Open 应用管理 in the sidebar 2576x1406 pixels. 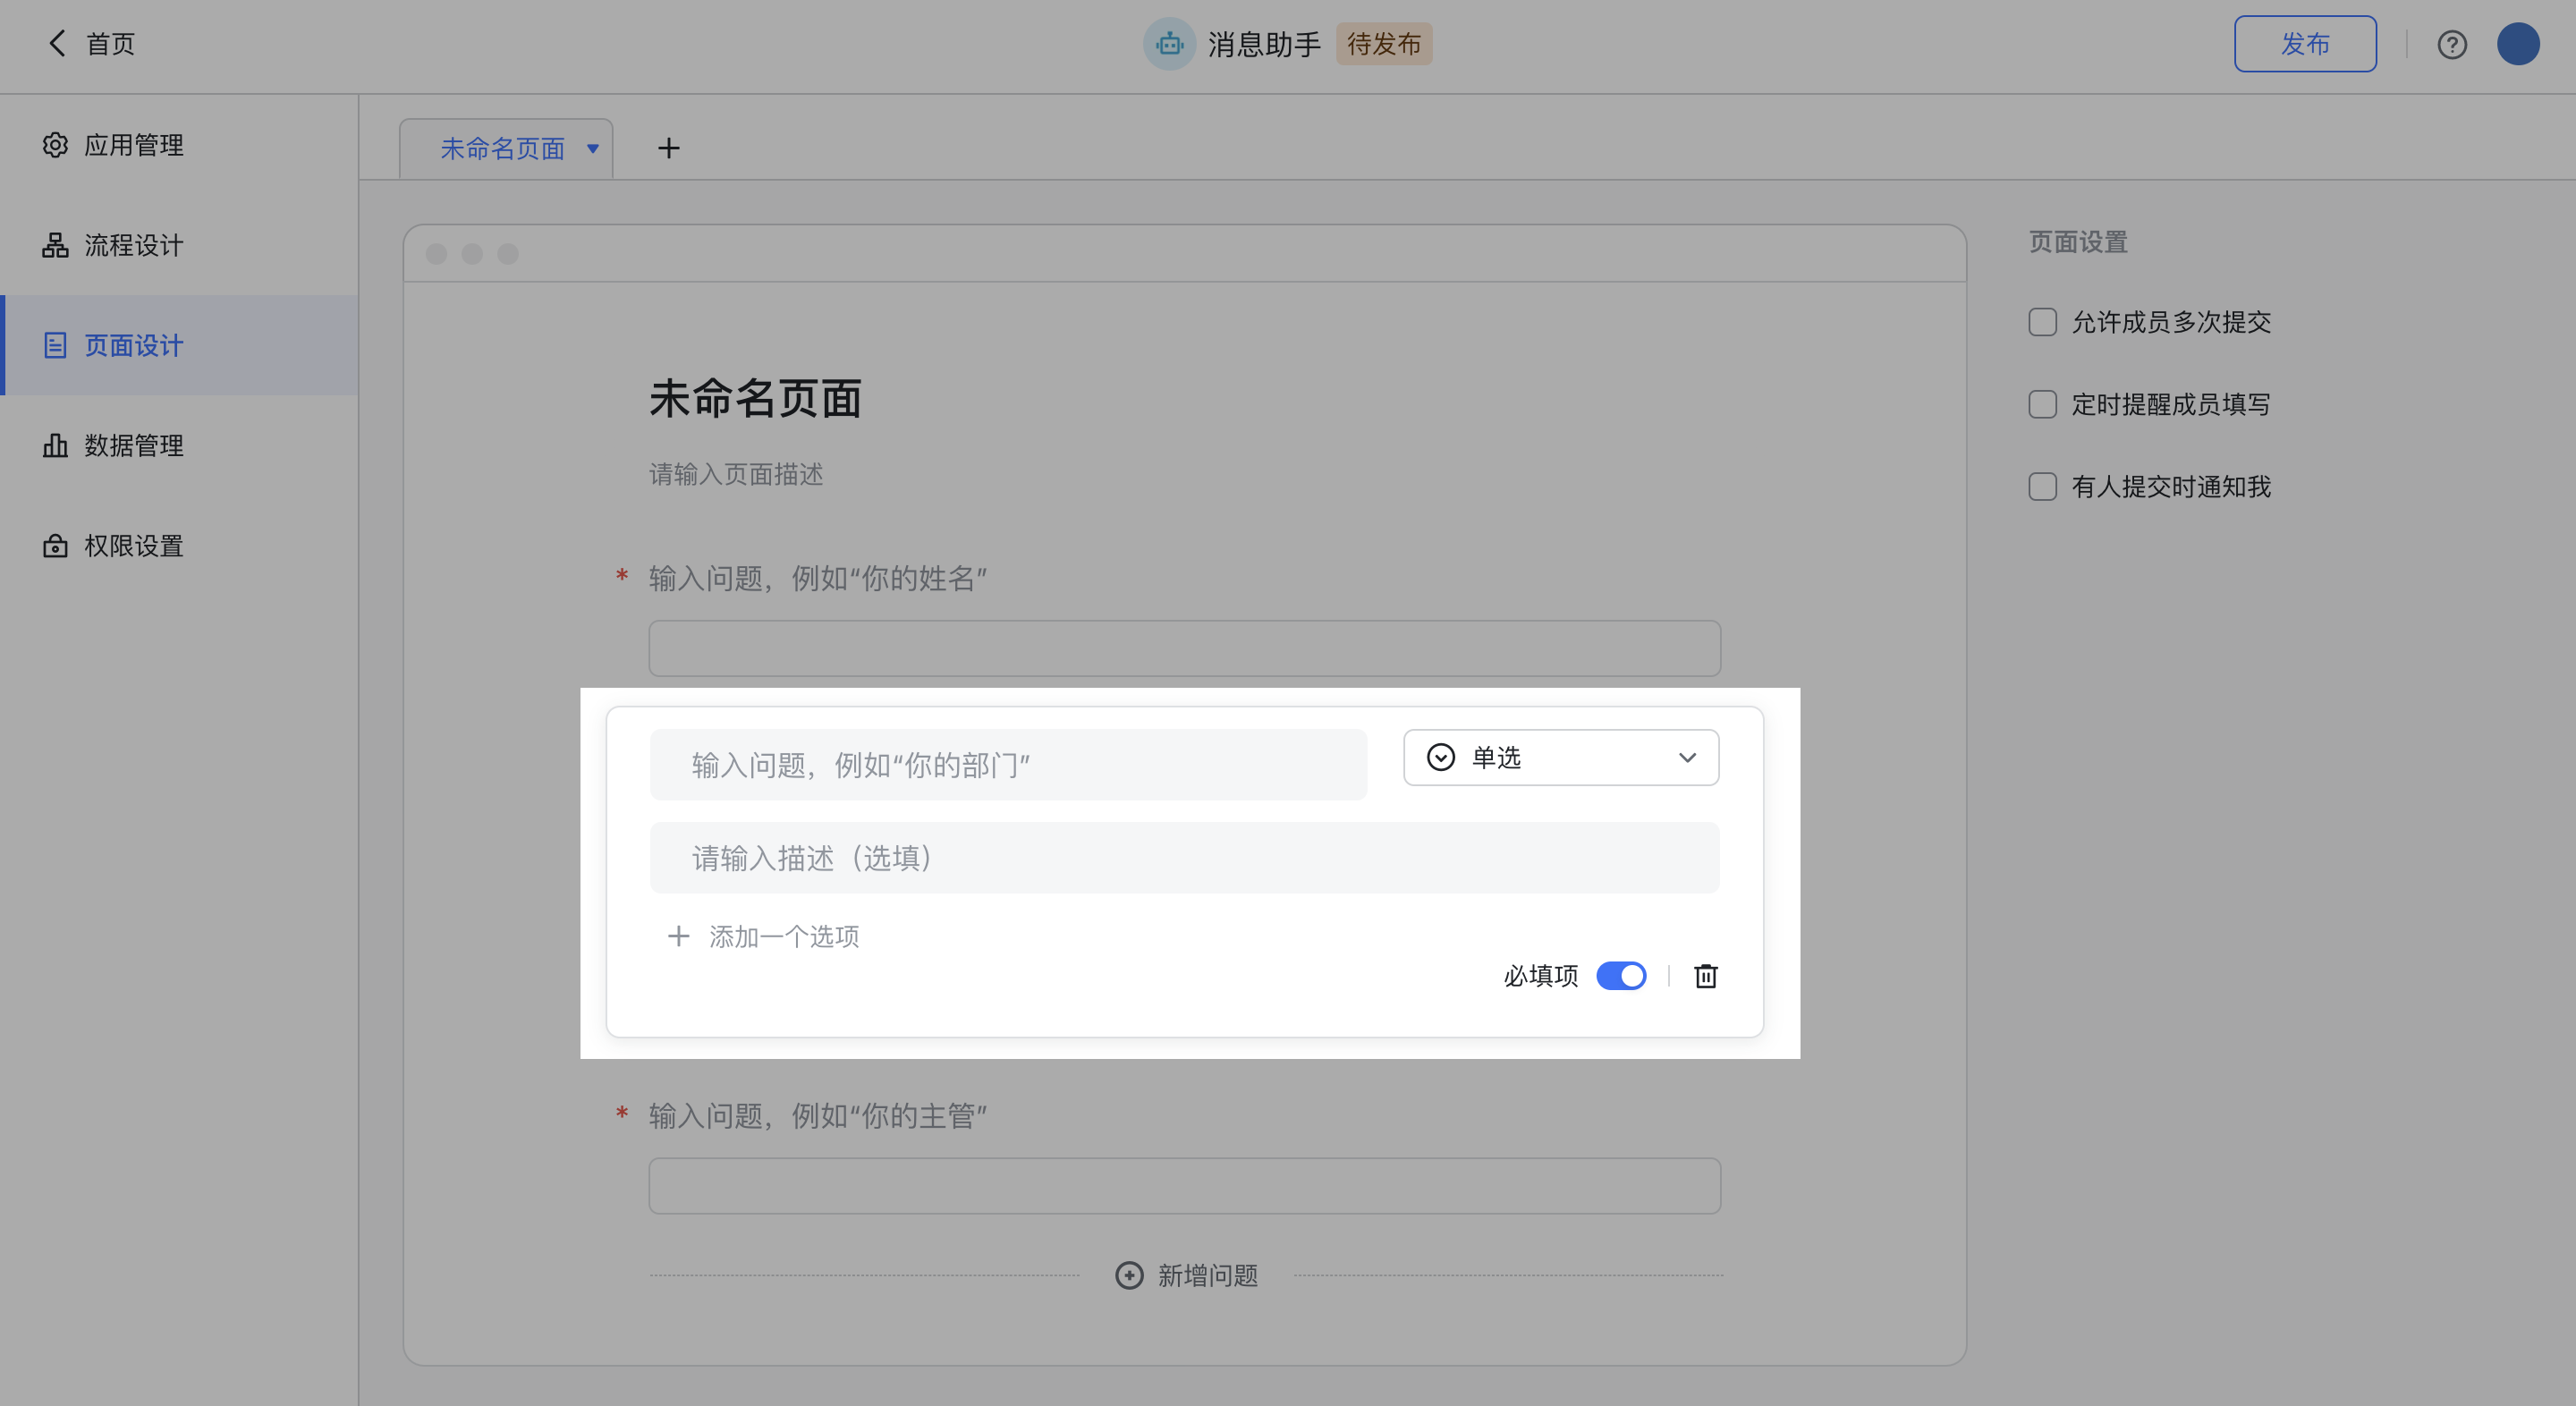pyautogui.click(x=179, y=145)
